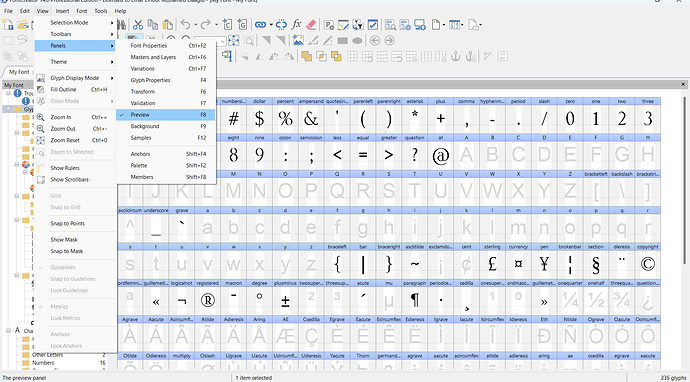The image size is (690, 382).
Task: Open the fx glyph transformer icon
Action: (x=297, y=25)
